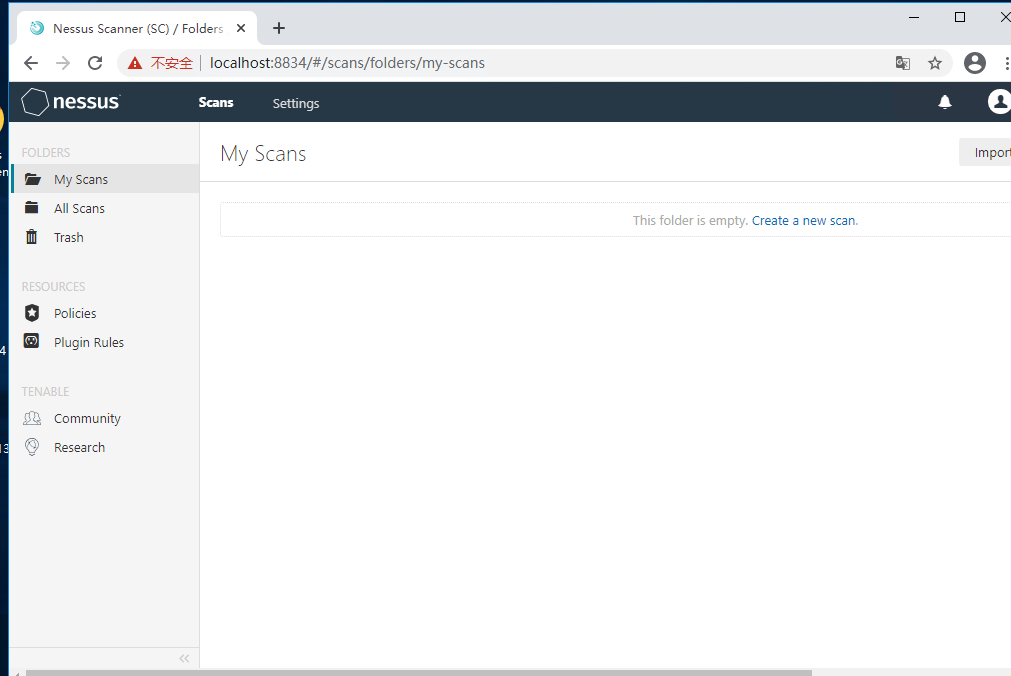Screen dimensions: 1011x676
Task: Click the Nessus logo in header
Action: (70, 102)
